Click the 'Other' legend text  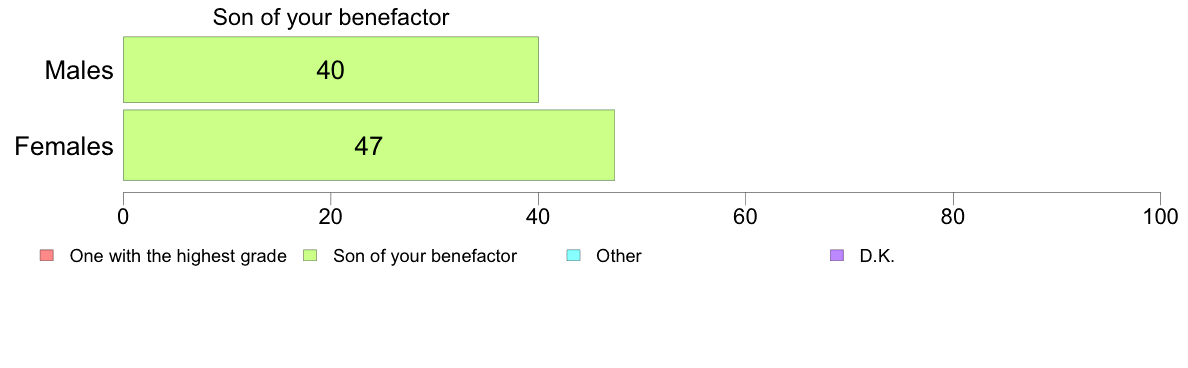619,256
